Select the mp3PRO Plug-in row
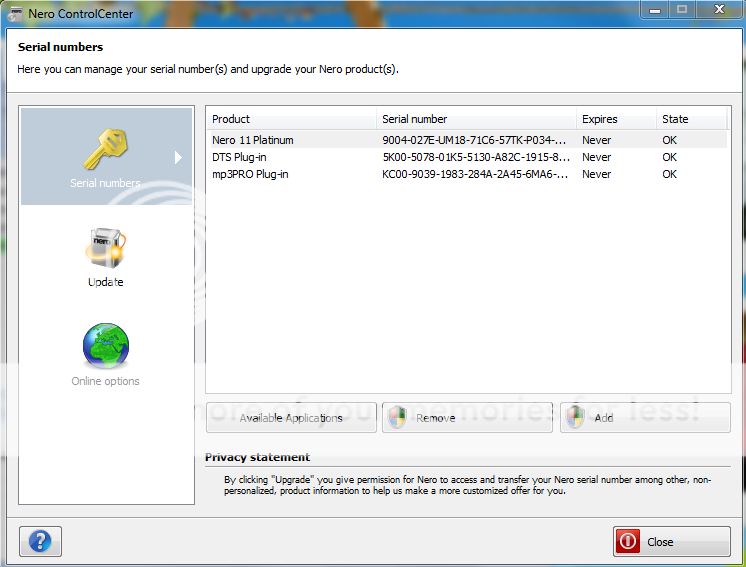Screen dimensions: 746x567 (467, 174)
